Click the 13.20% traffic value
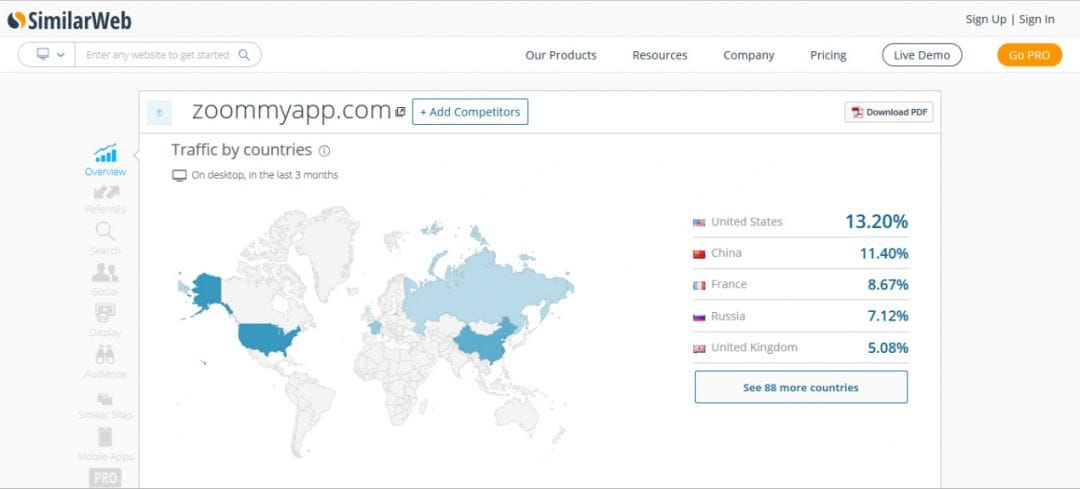This screenshot has width=1080, height=489. click(x=876, y=222)
